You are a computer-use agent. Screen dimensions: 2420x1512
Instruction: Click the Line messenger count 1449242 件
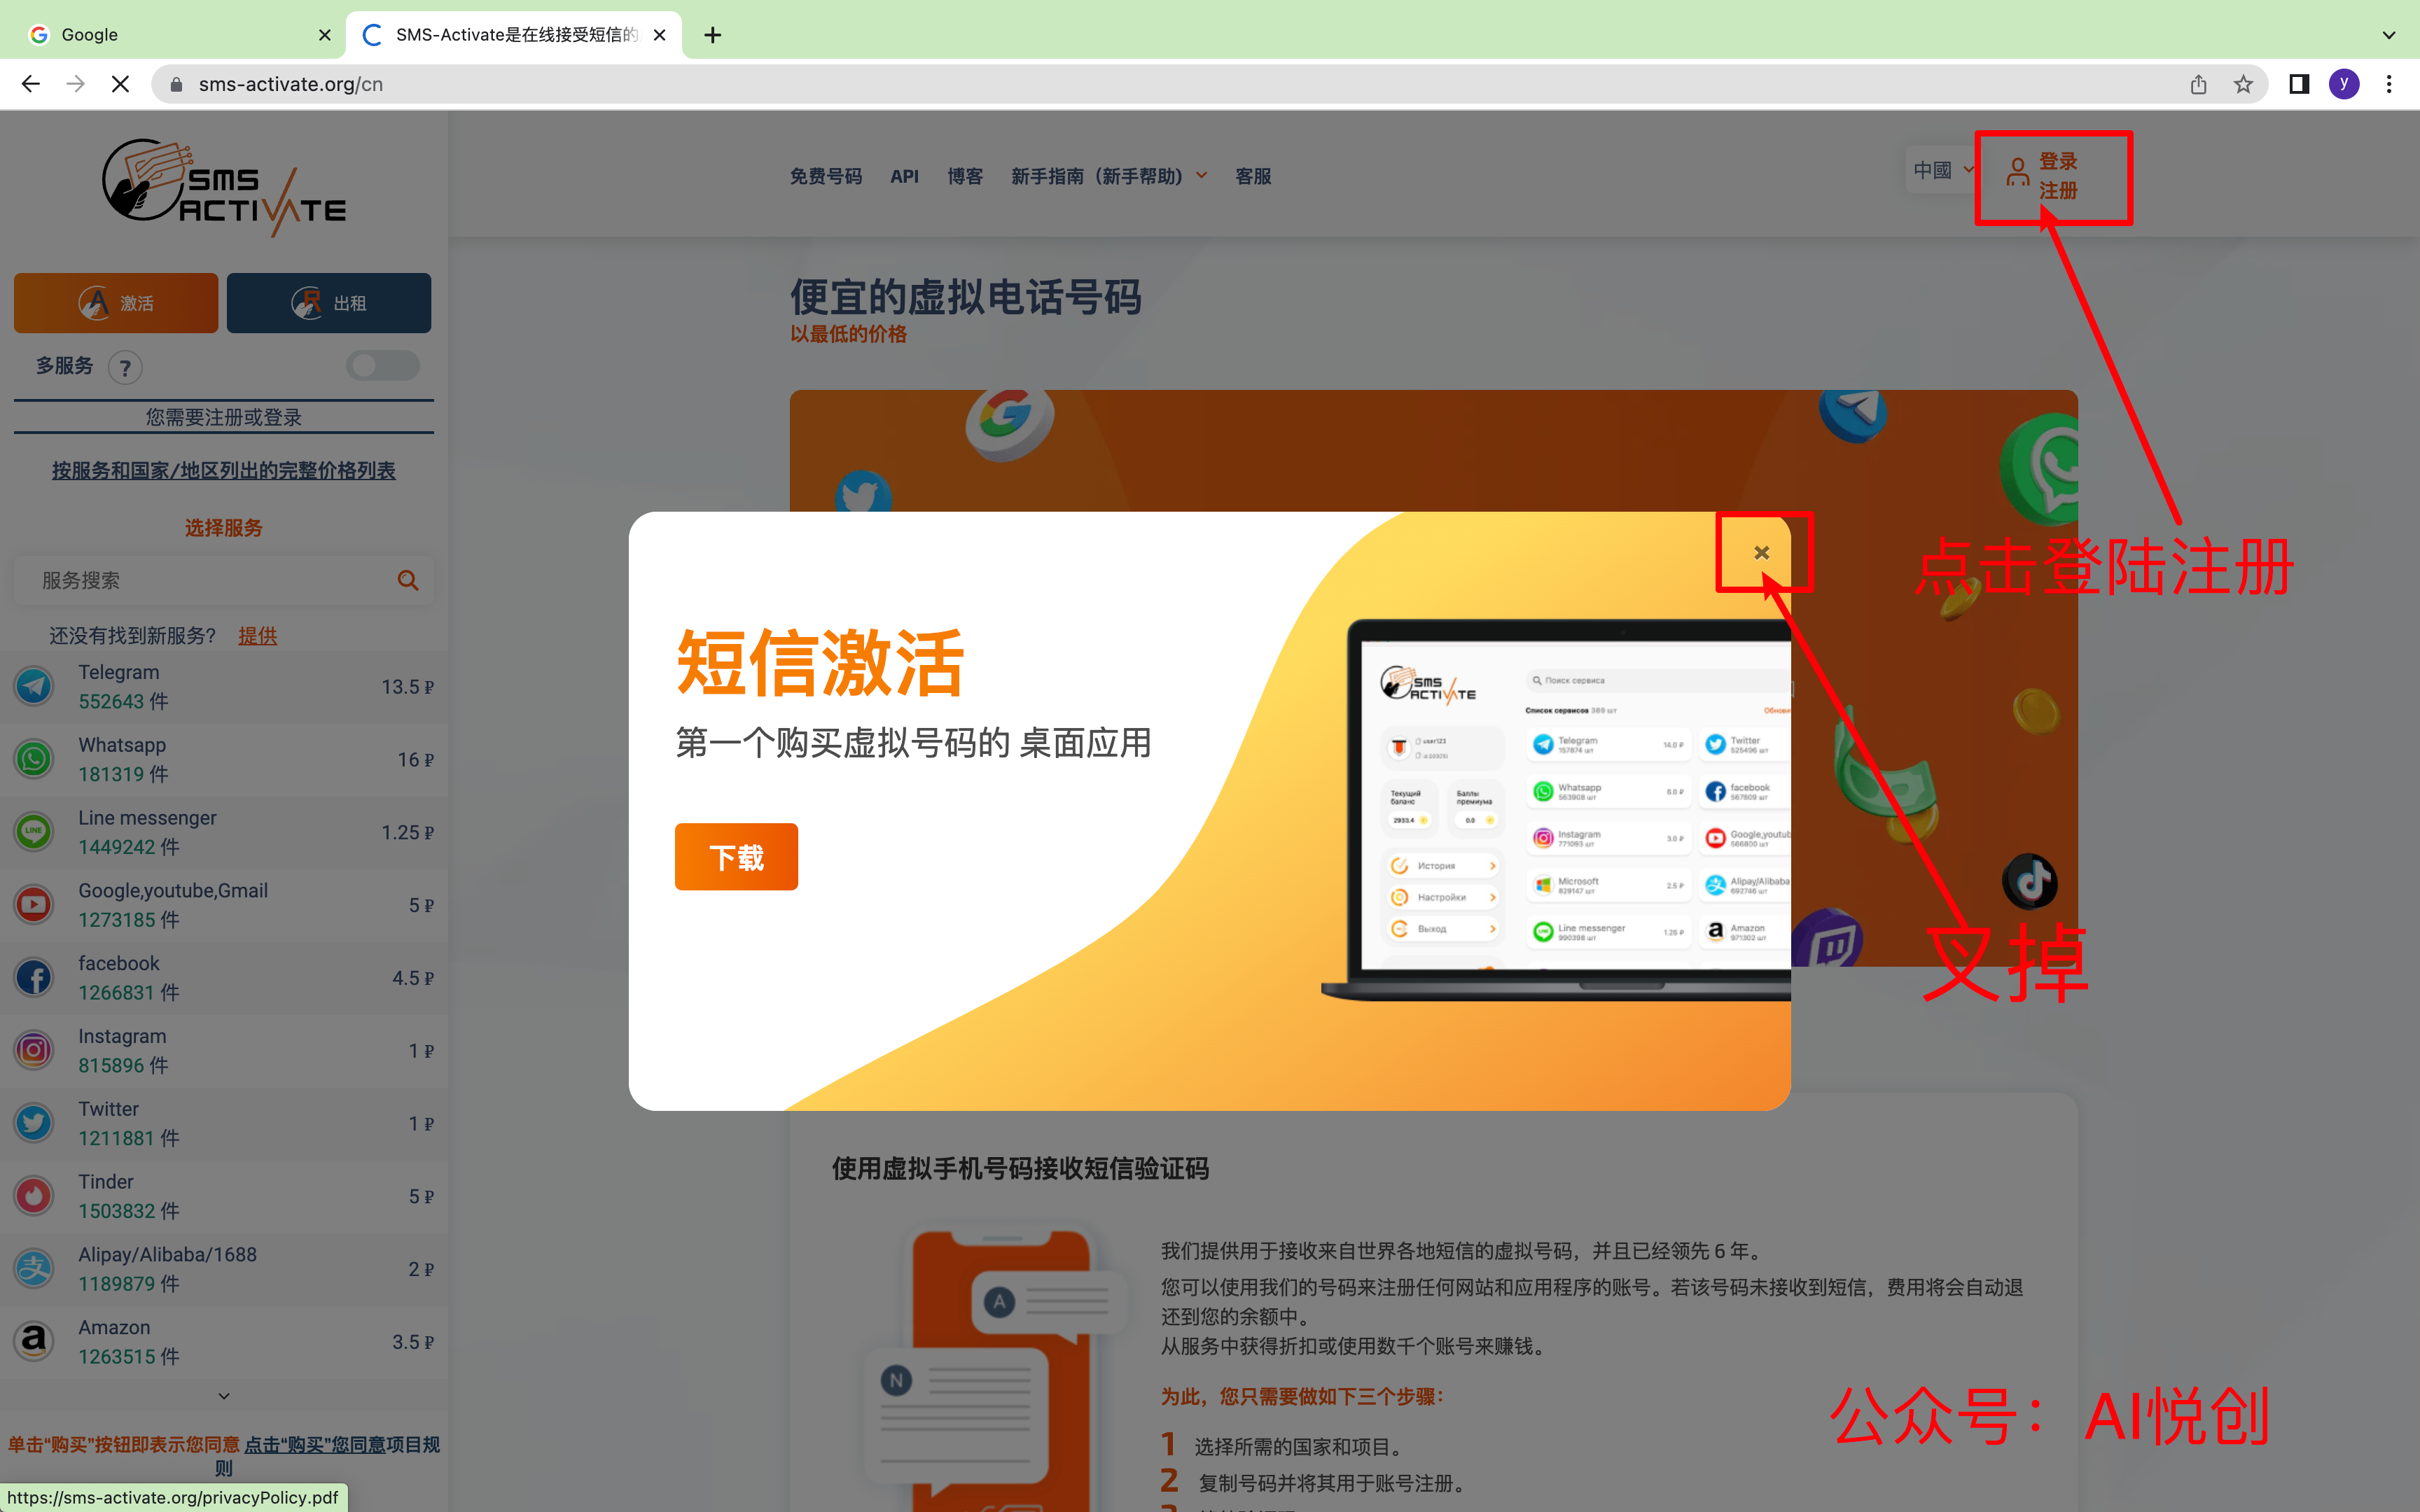[129, 847]
